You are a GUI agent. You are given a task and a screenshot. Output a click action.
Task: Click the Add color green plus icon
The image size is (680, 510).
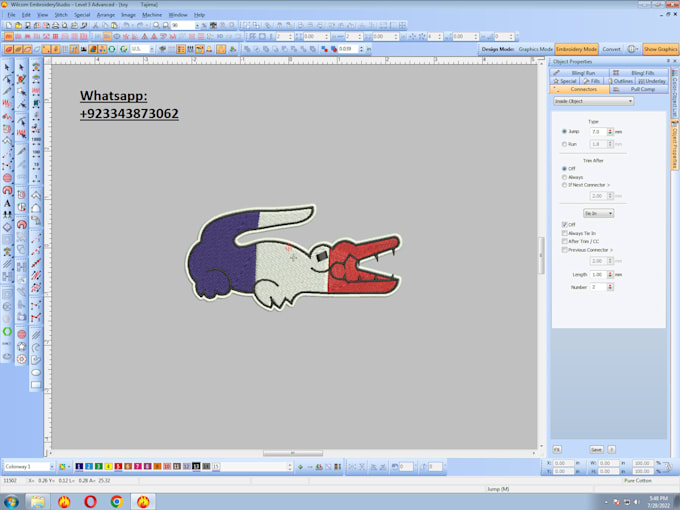pyautogui.click(x=300, y=467)
